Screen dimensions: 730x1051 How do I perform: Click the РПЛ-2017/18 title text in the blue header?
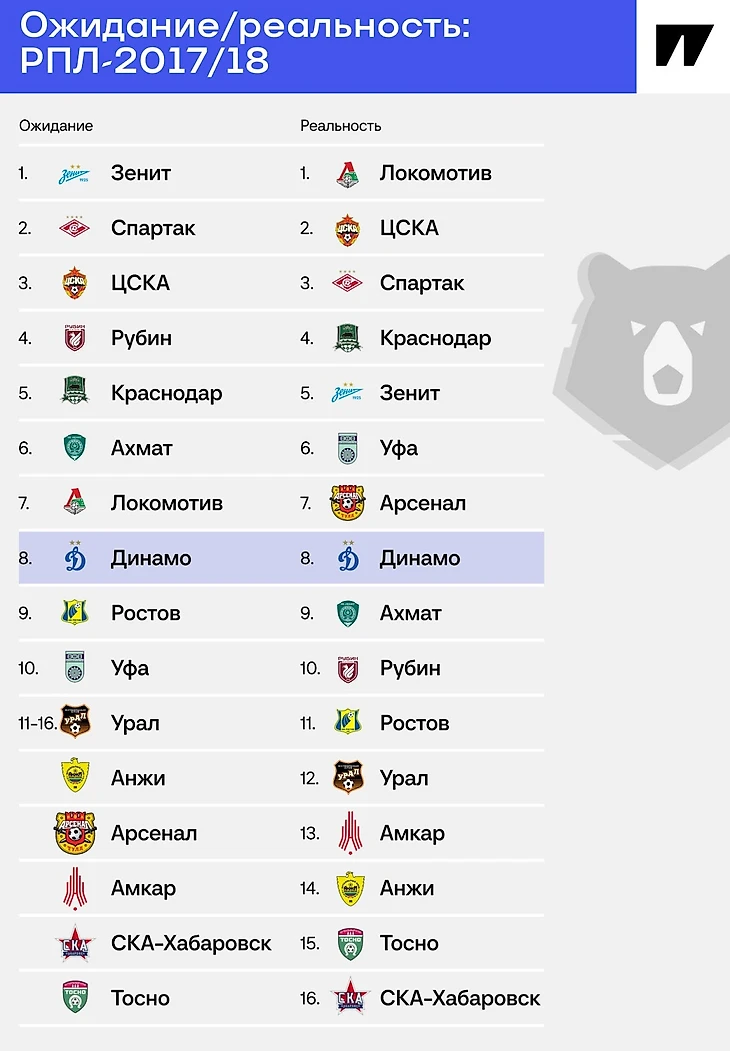point(145,61)
